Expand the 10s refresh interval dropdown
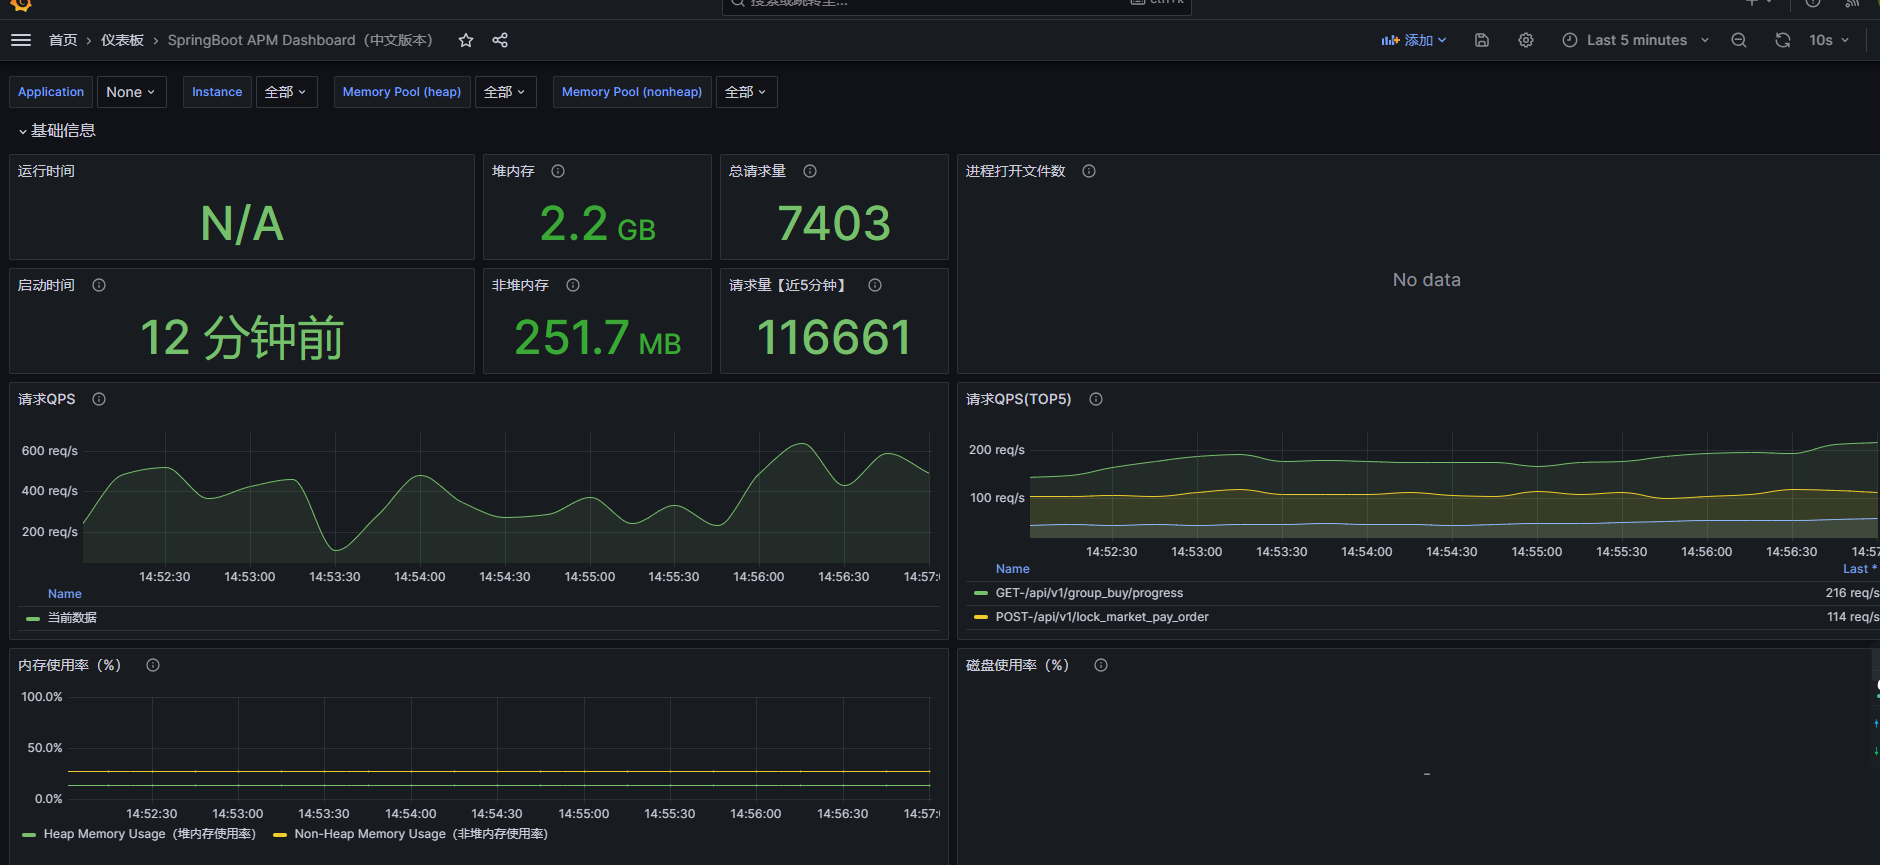The width and height of the screenshot is (1880, 865). pos(1829,40)
